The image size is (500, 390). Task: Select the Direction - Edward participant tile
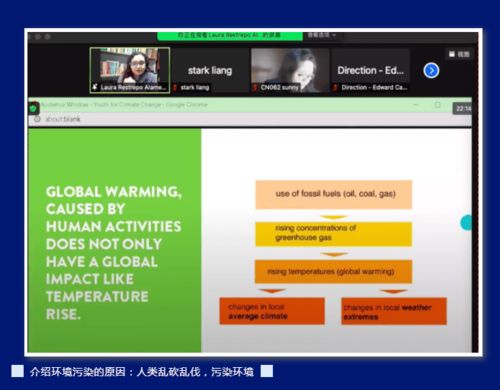[370, 70]
